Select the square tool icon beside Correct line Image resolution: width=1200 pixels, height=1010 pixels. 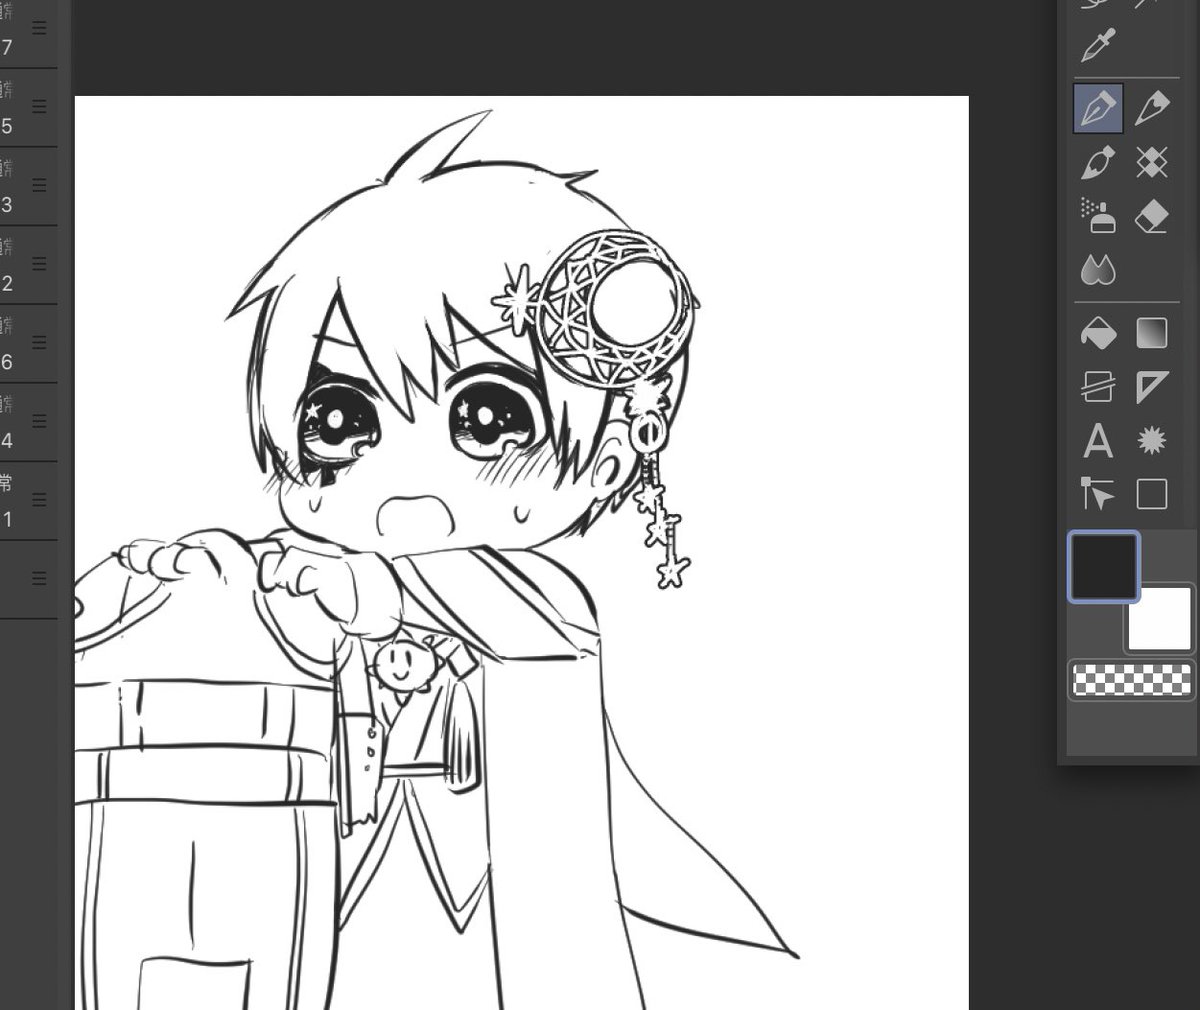1152,494
